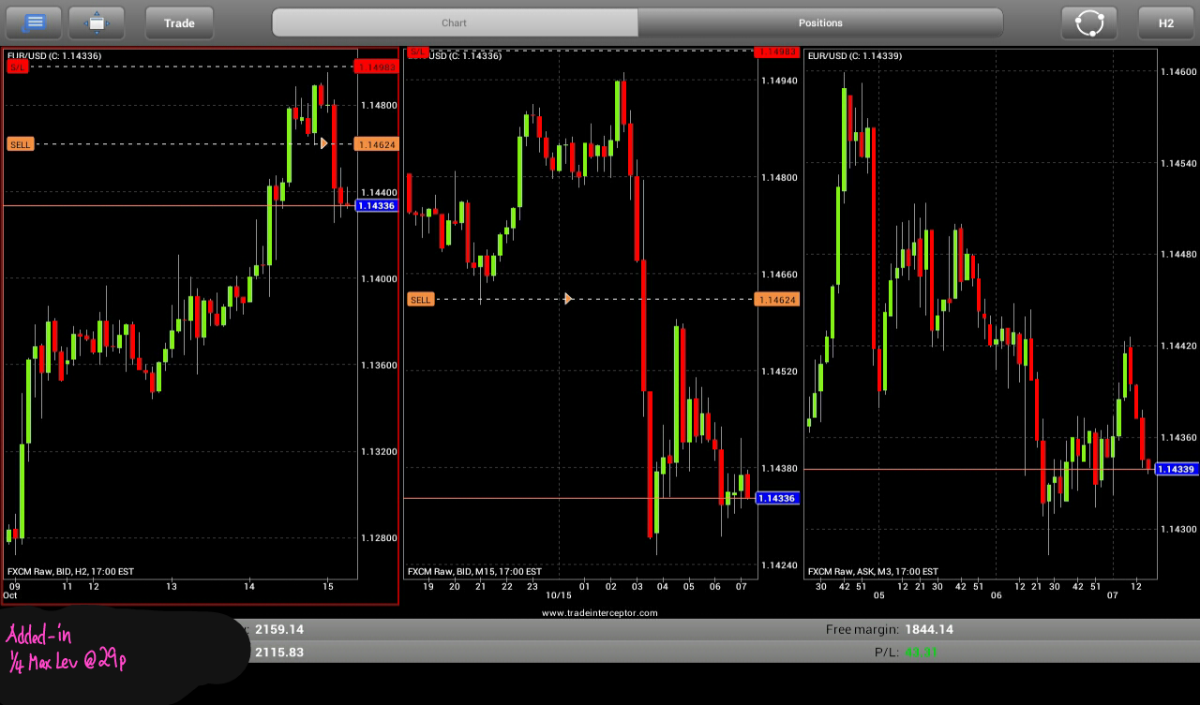The image size is (1200, 705).
Task: Select the blue 1.14336 price label on M15 chart
Action: click(x=777, y=498)
